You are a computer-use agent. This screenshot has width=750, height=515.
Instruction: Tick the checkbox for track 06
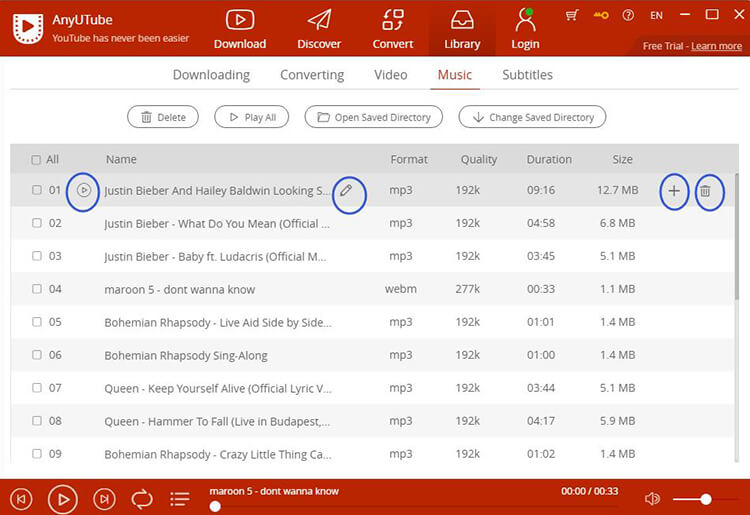[37, 355]
